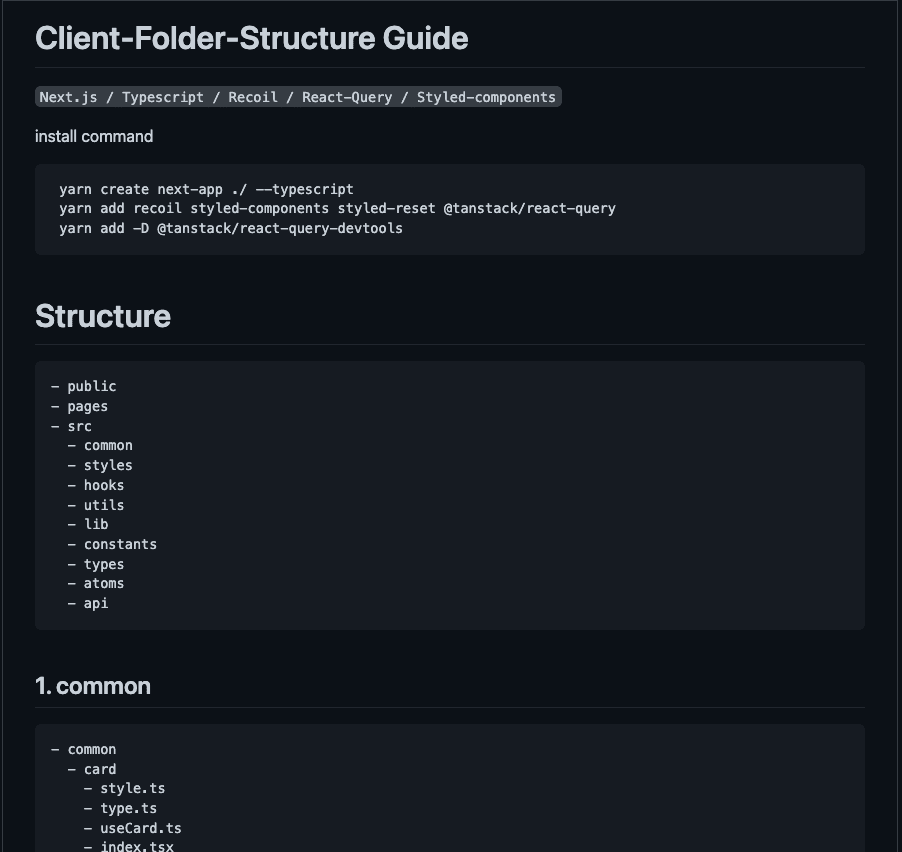Screen dimensions: 902x852
Task: Select the pages folder entry
Action: tap(87, 406)
